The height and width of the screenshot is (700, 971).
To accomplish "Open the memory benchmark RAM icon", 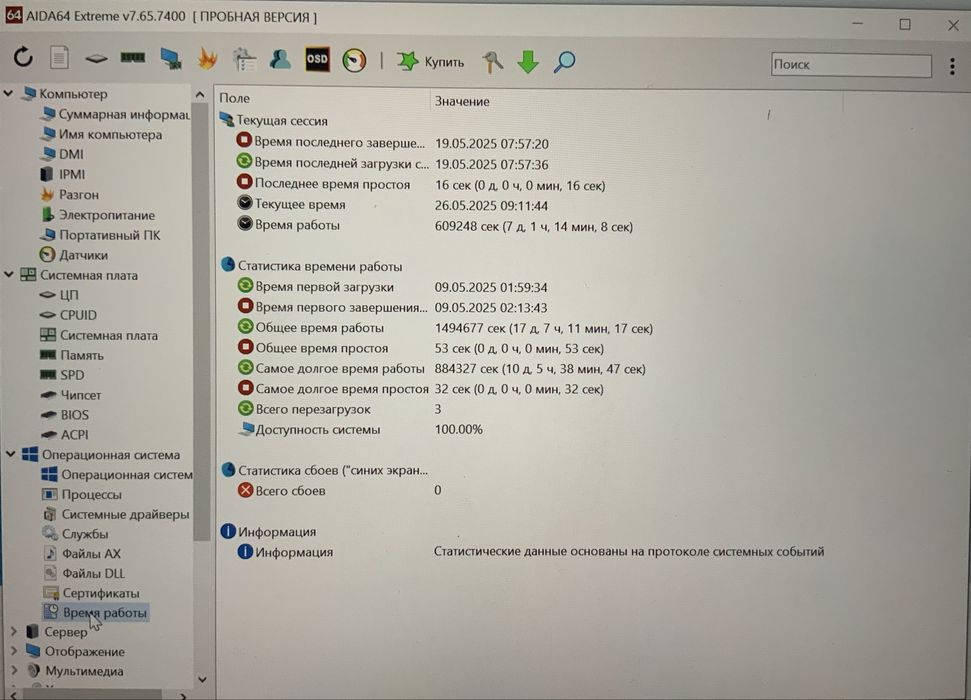I will coord(133,58).
